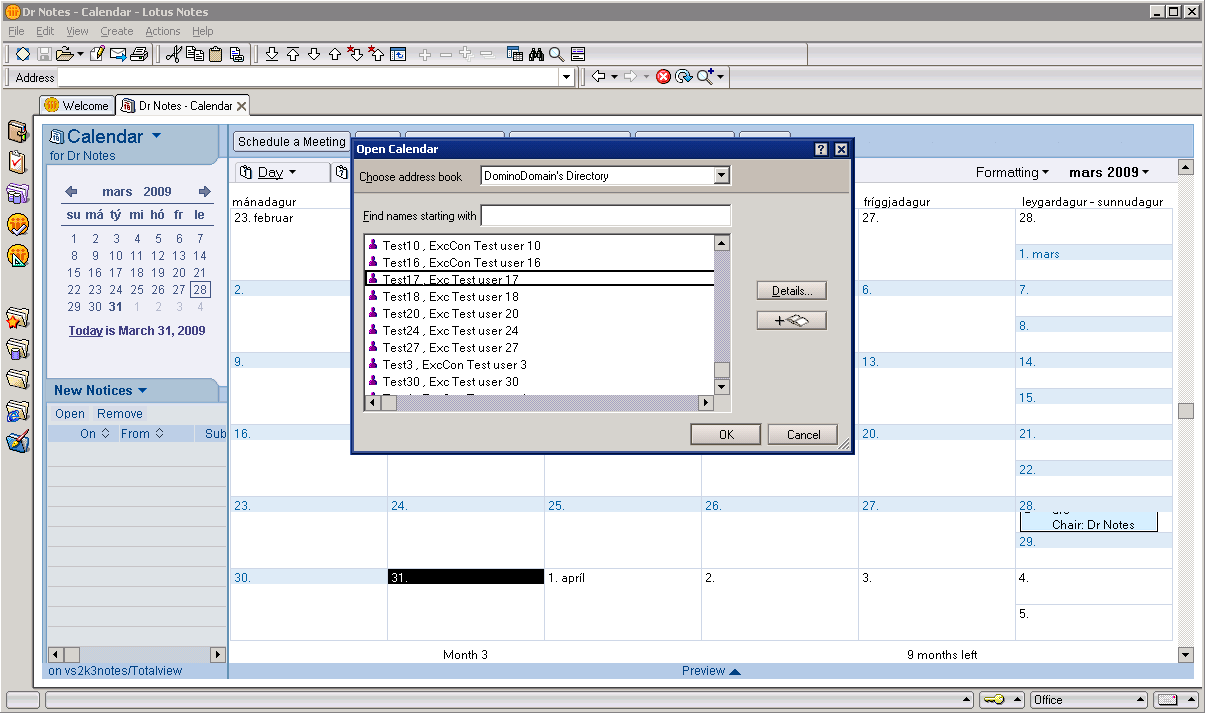Select Test3 , ExcCon Test user 3
Screen dimensions: 1205x713
(540, 365)
